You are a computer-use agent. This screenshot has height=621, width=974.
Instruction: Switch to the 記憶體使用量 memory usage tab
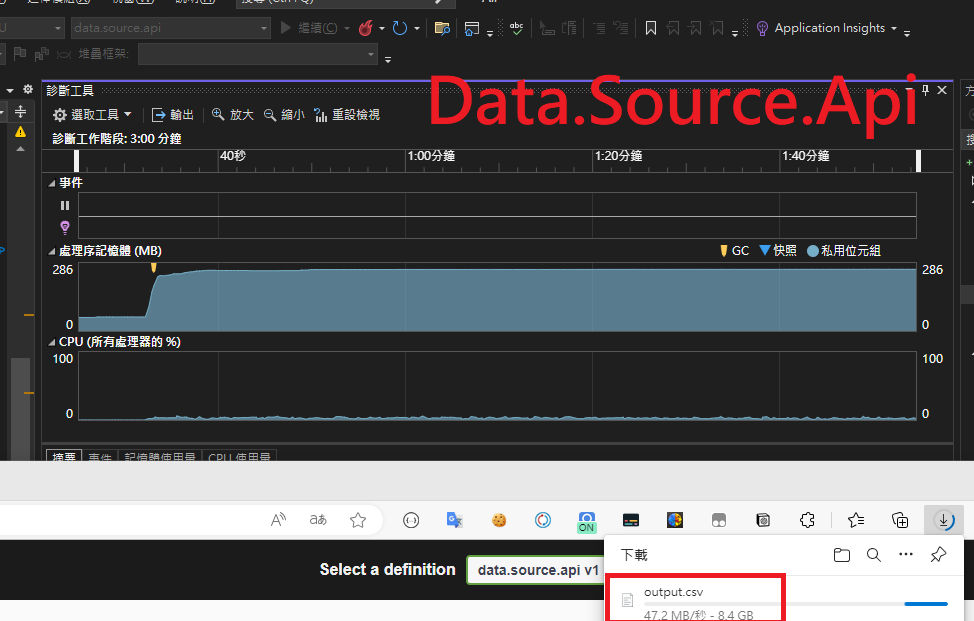tap(159, 457)
